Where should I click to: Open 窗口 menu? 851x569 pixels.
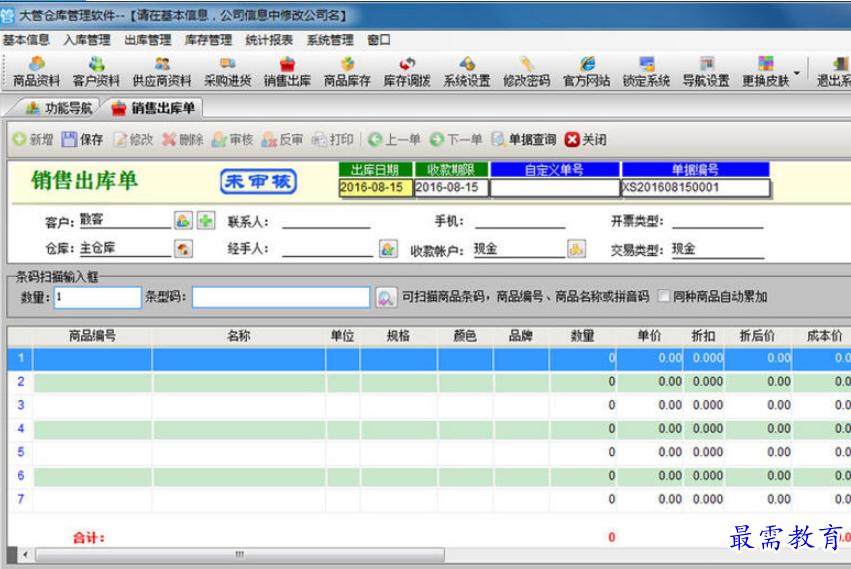pyautogui.click(x=379, y=40)
